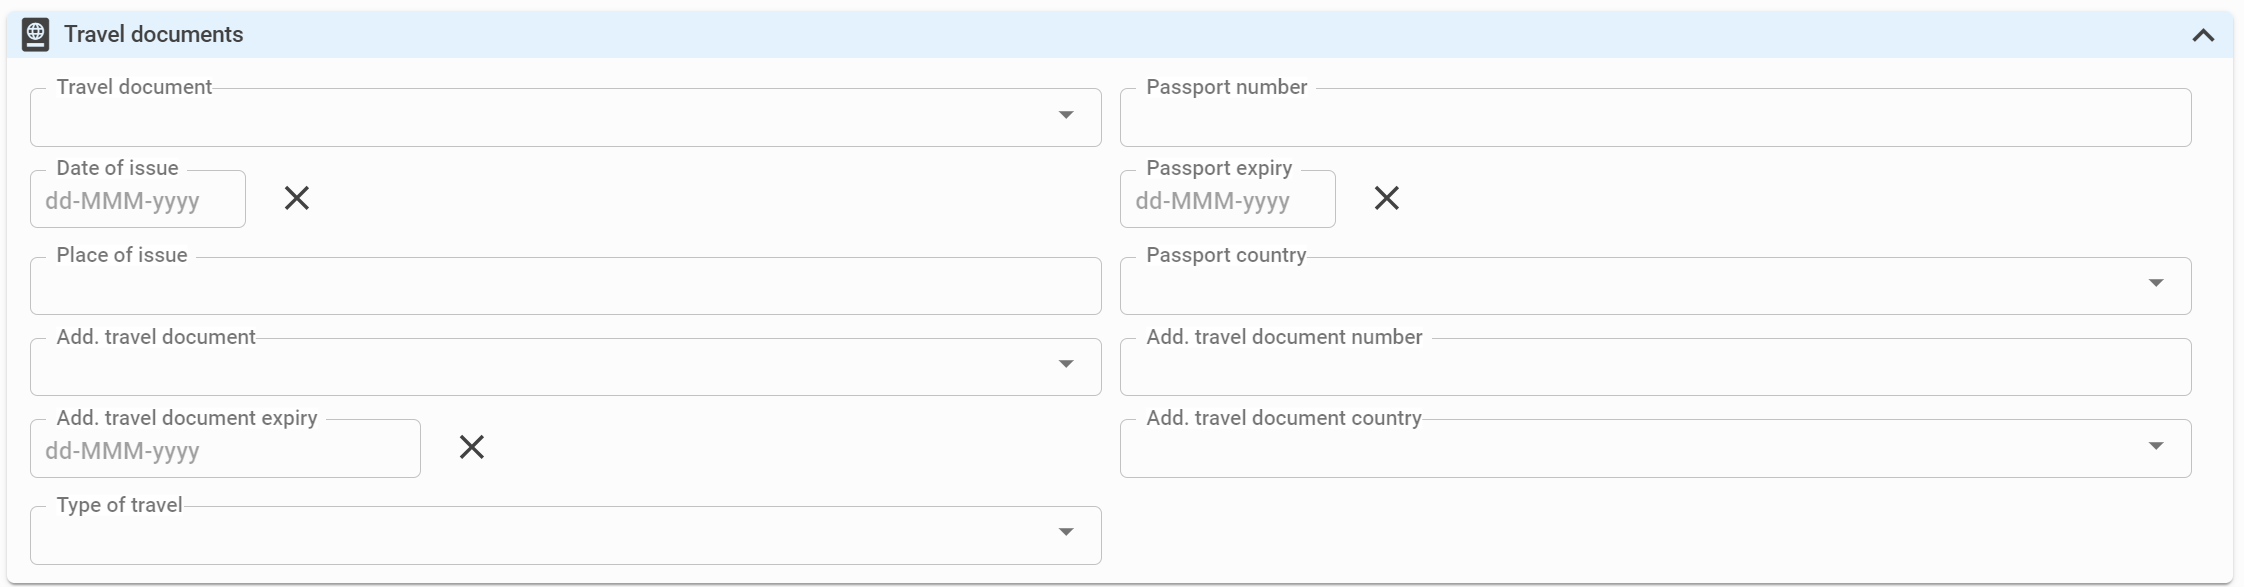Select the Type of travel combo box
2244x587 pixels.
[x=566, y=535]
